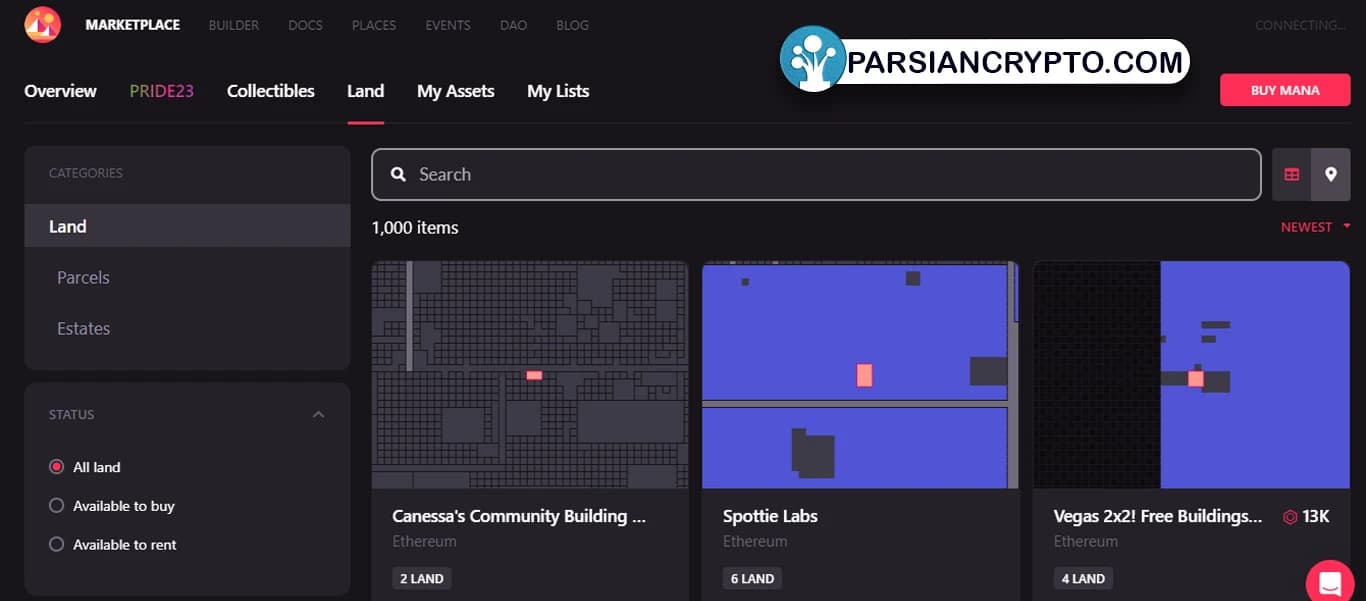
Task: Switch to the My Lists tab
Action: tap(558, 91)
